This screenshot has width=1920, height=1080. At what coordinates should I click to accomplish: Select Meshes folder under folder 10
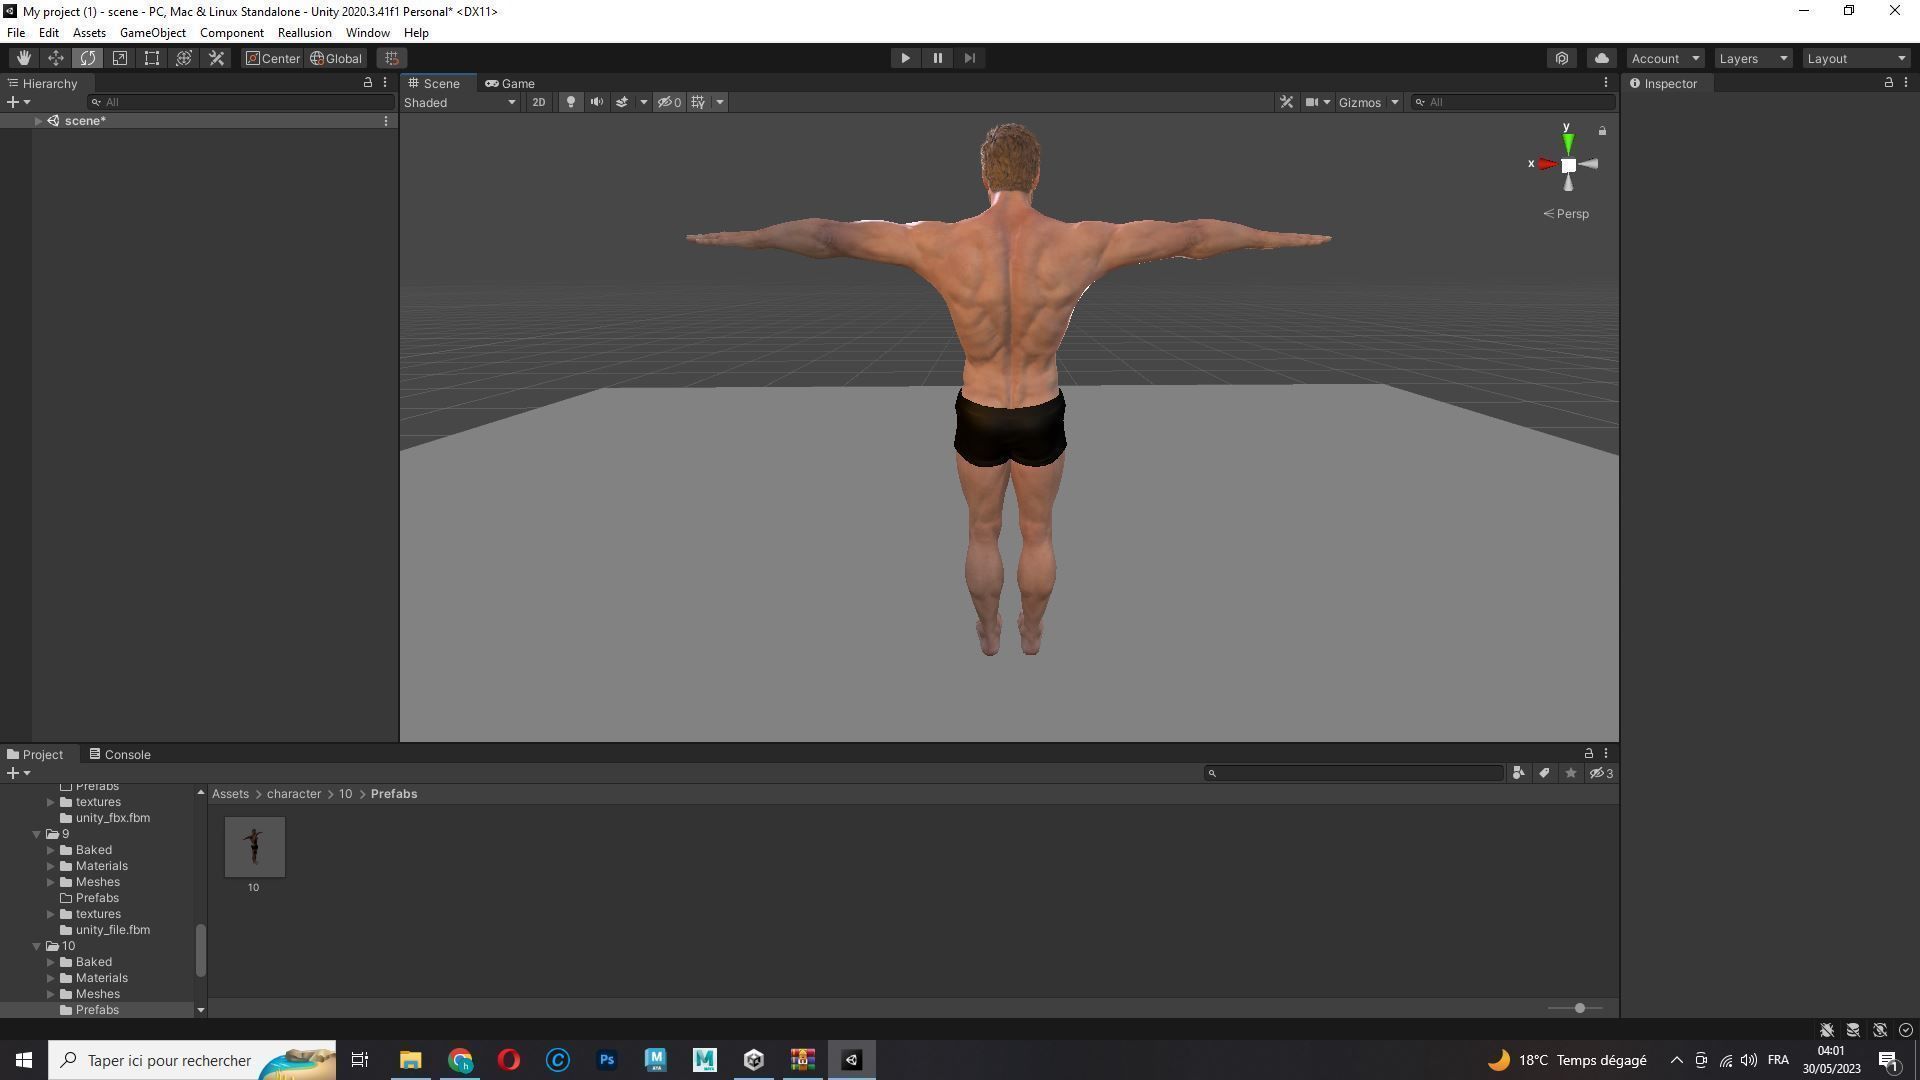click(97, 994)
